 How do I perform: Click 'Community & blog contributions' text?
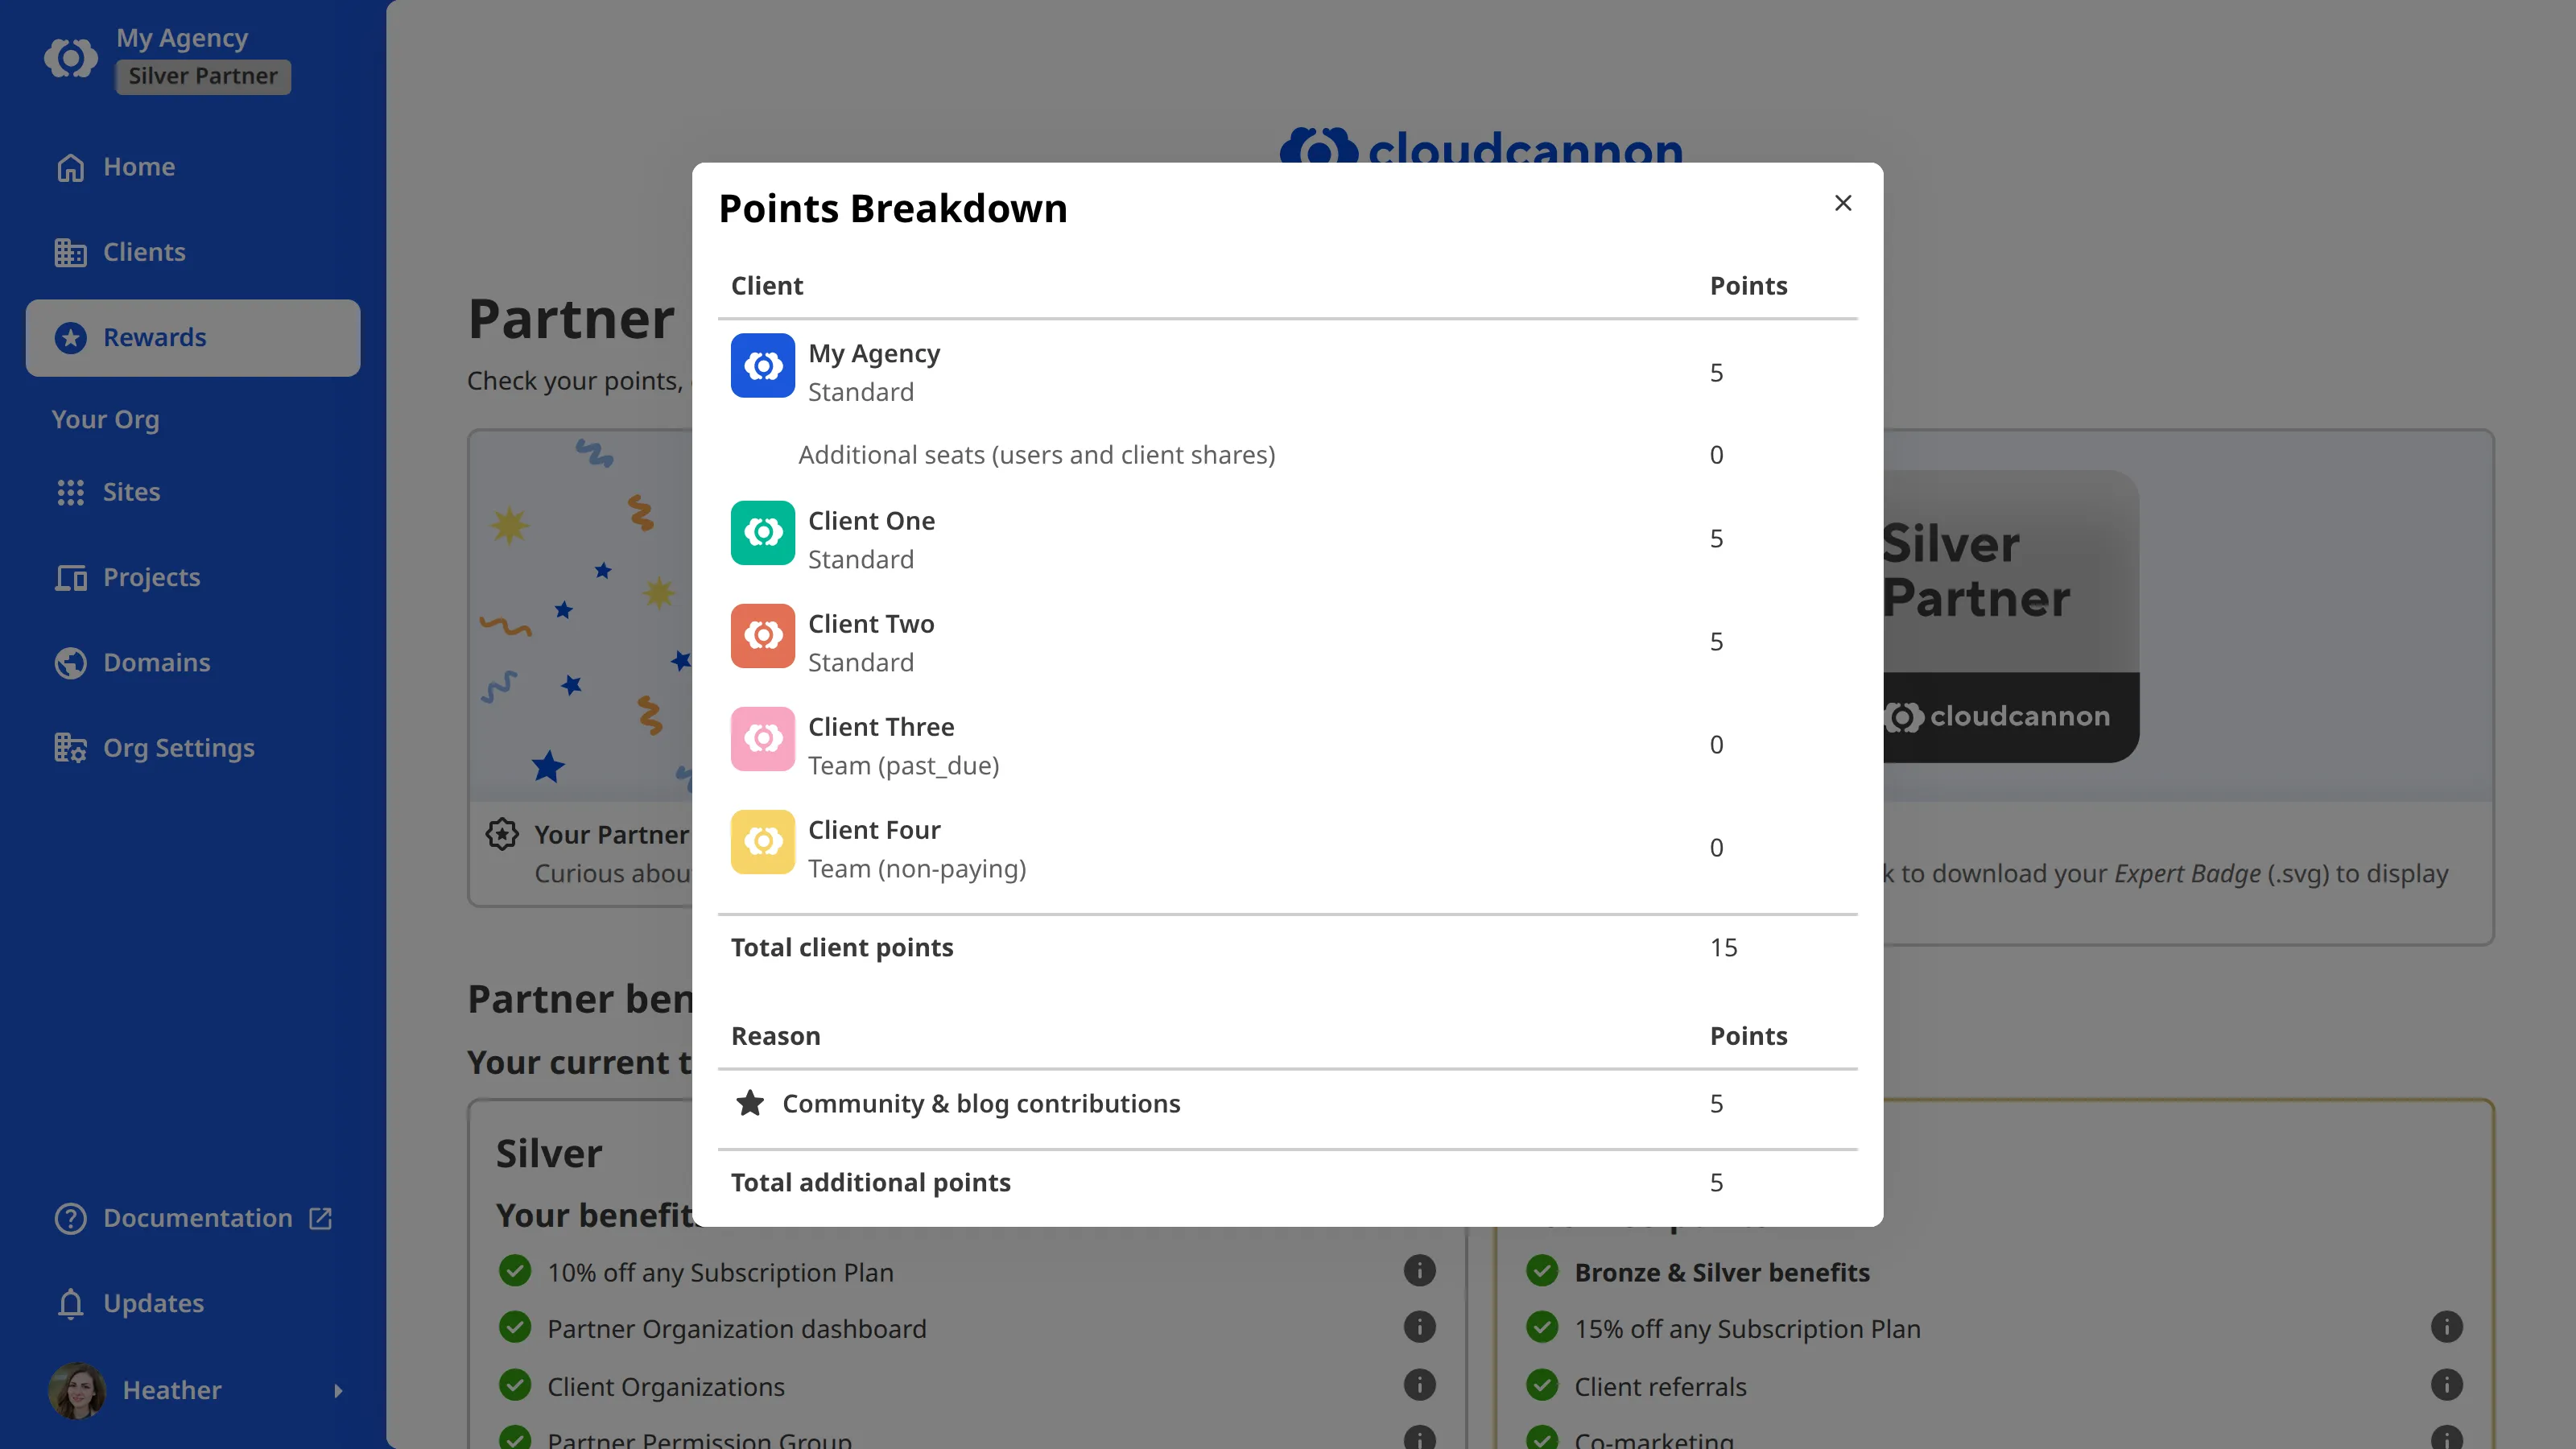pyautogui.click(x=981, y=1103)
